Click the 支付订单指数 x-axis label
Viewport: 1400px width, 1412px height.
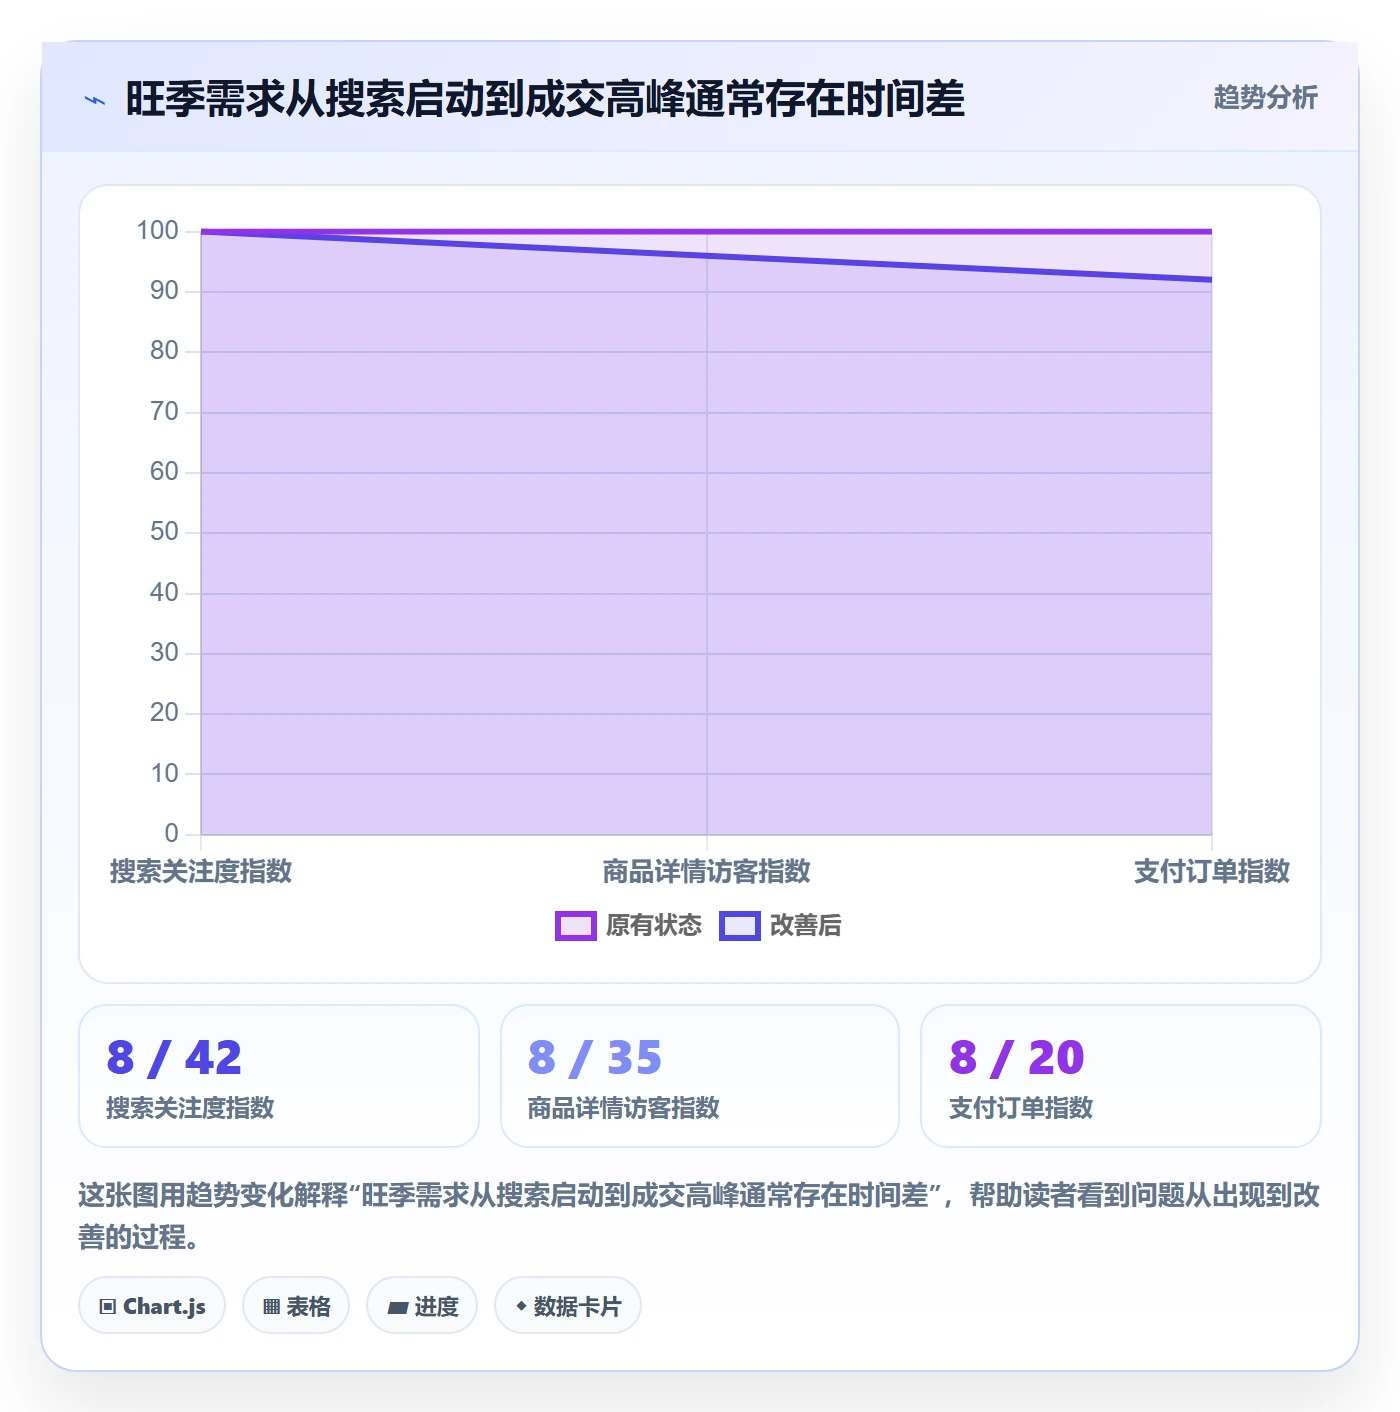[1212, 871]
